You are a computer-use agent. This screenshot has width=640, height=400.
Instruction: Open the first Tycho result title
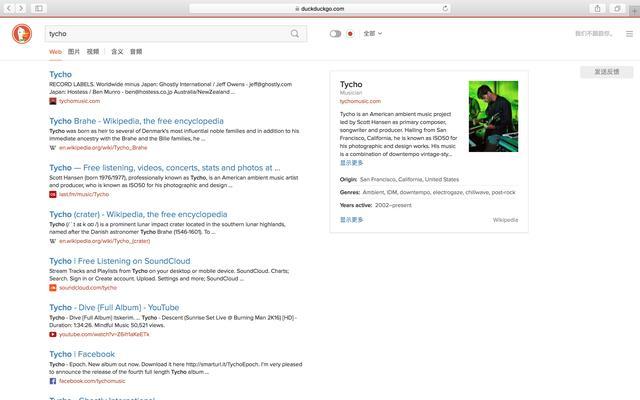[60, 74]
